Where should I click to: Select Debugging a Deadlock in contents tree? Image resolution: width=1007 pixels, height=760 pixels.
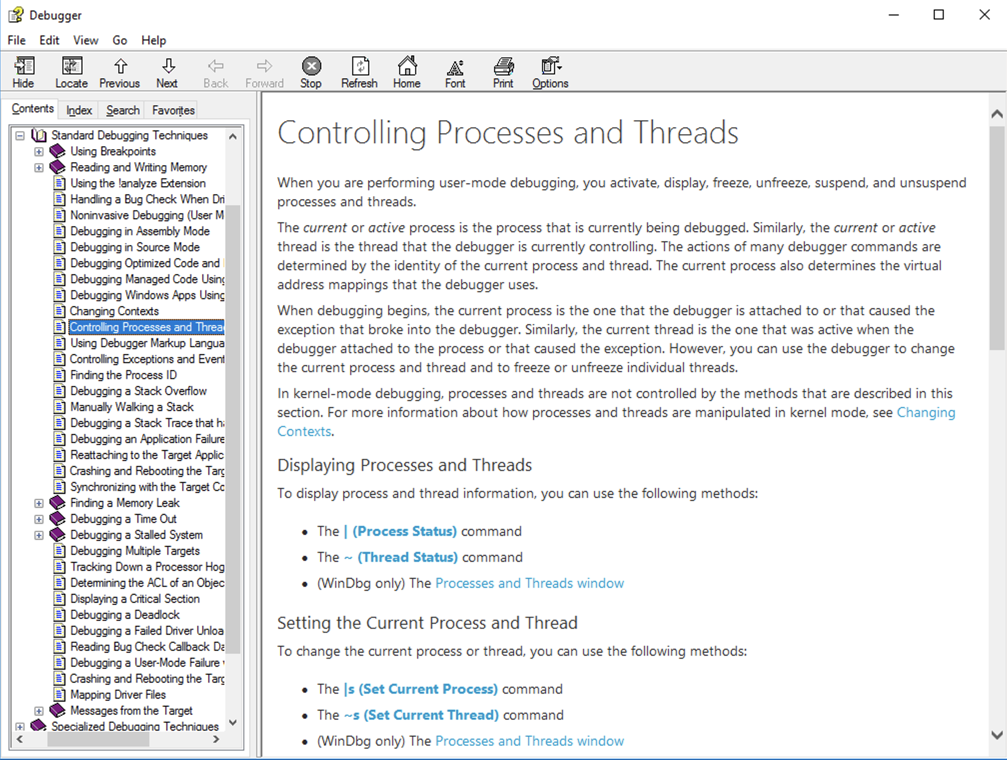coord(125,615)
